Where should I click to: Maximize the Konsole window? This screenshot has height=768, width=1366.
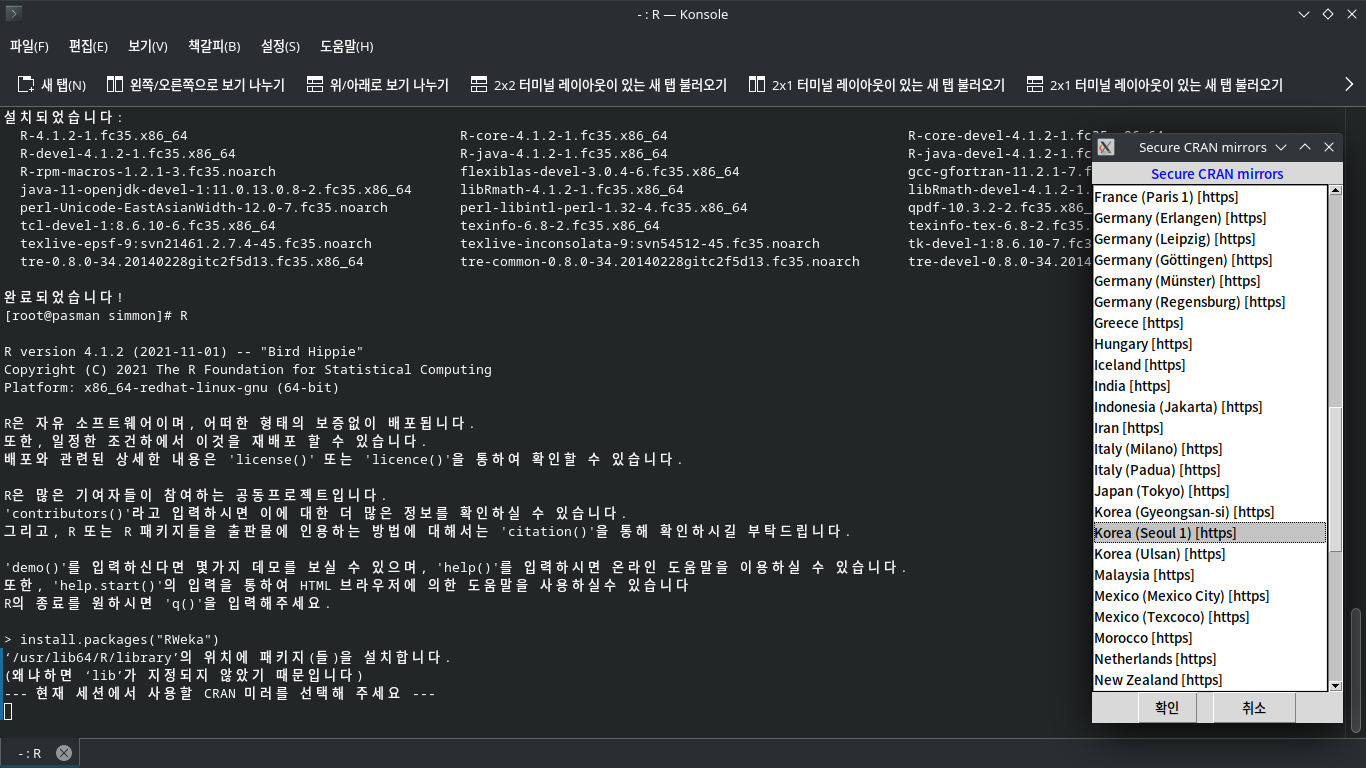click(1328, 14)
